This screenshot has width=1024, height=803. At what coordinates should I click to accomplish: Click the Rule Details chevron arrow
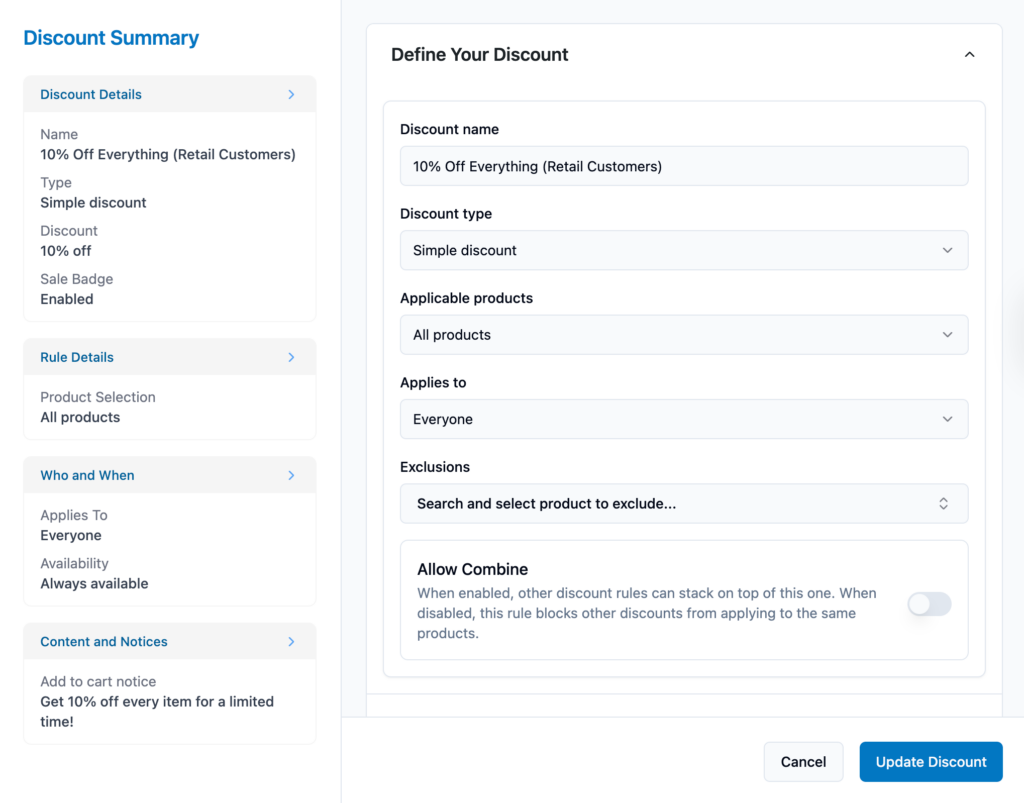tap(291, 357)
